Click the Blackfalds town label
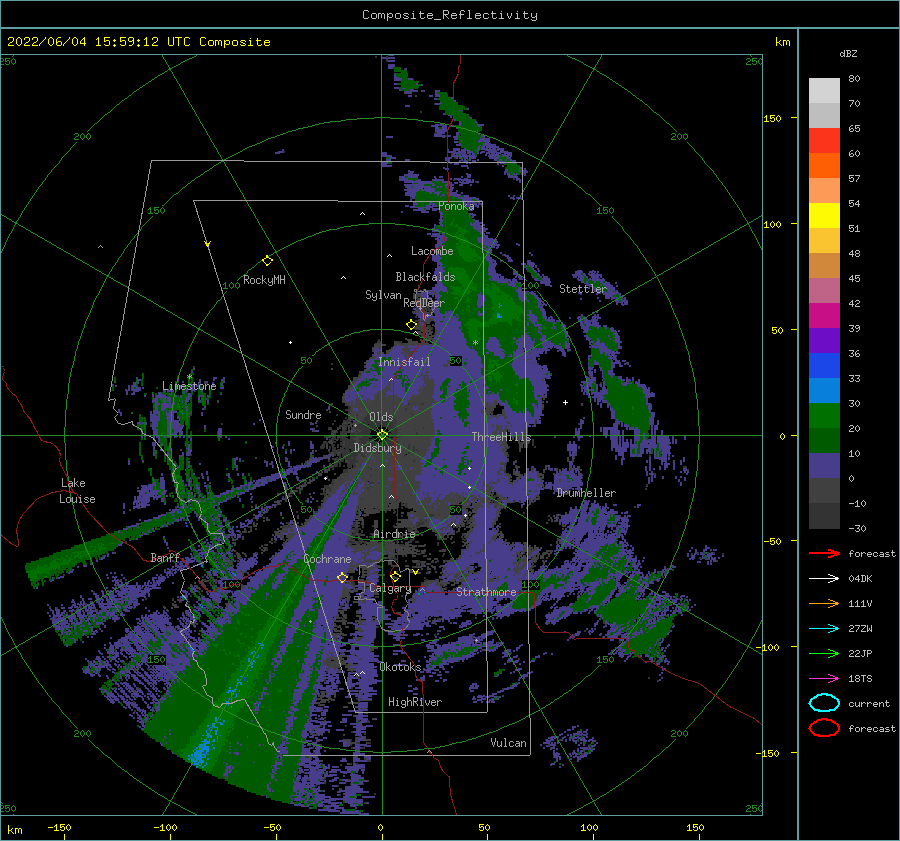 pos(425,277)
